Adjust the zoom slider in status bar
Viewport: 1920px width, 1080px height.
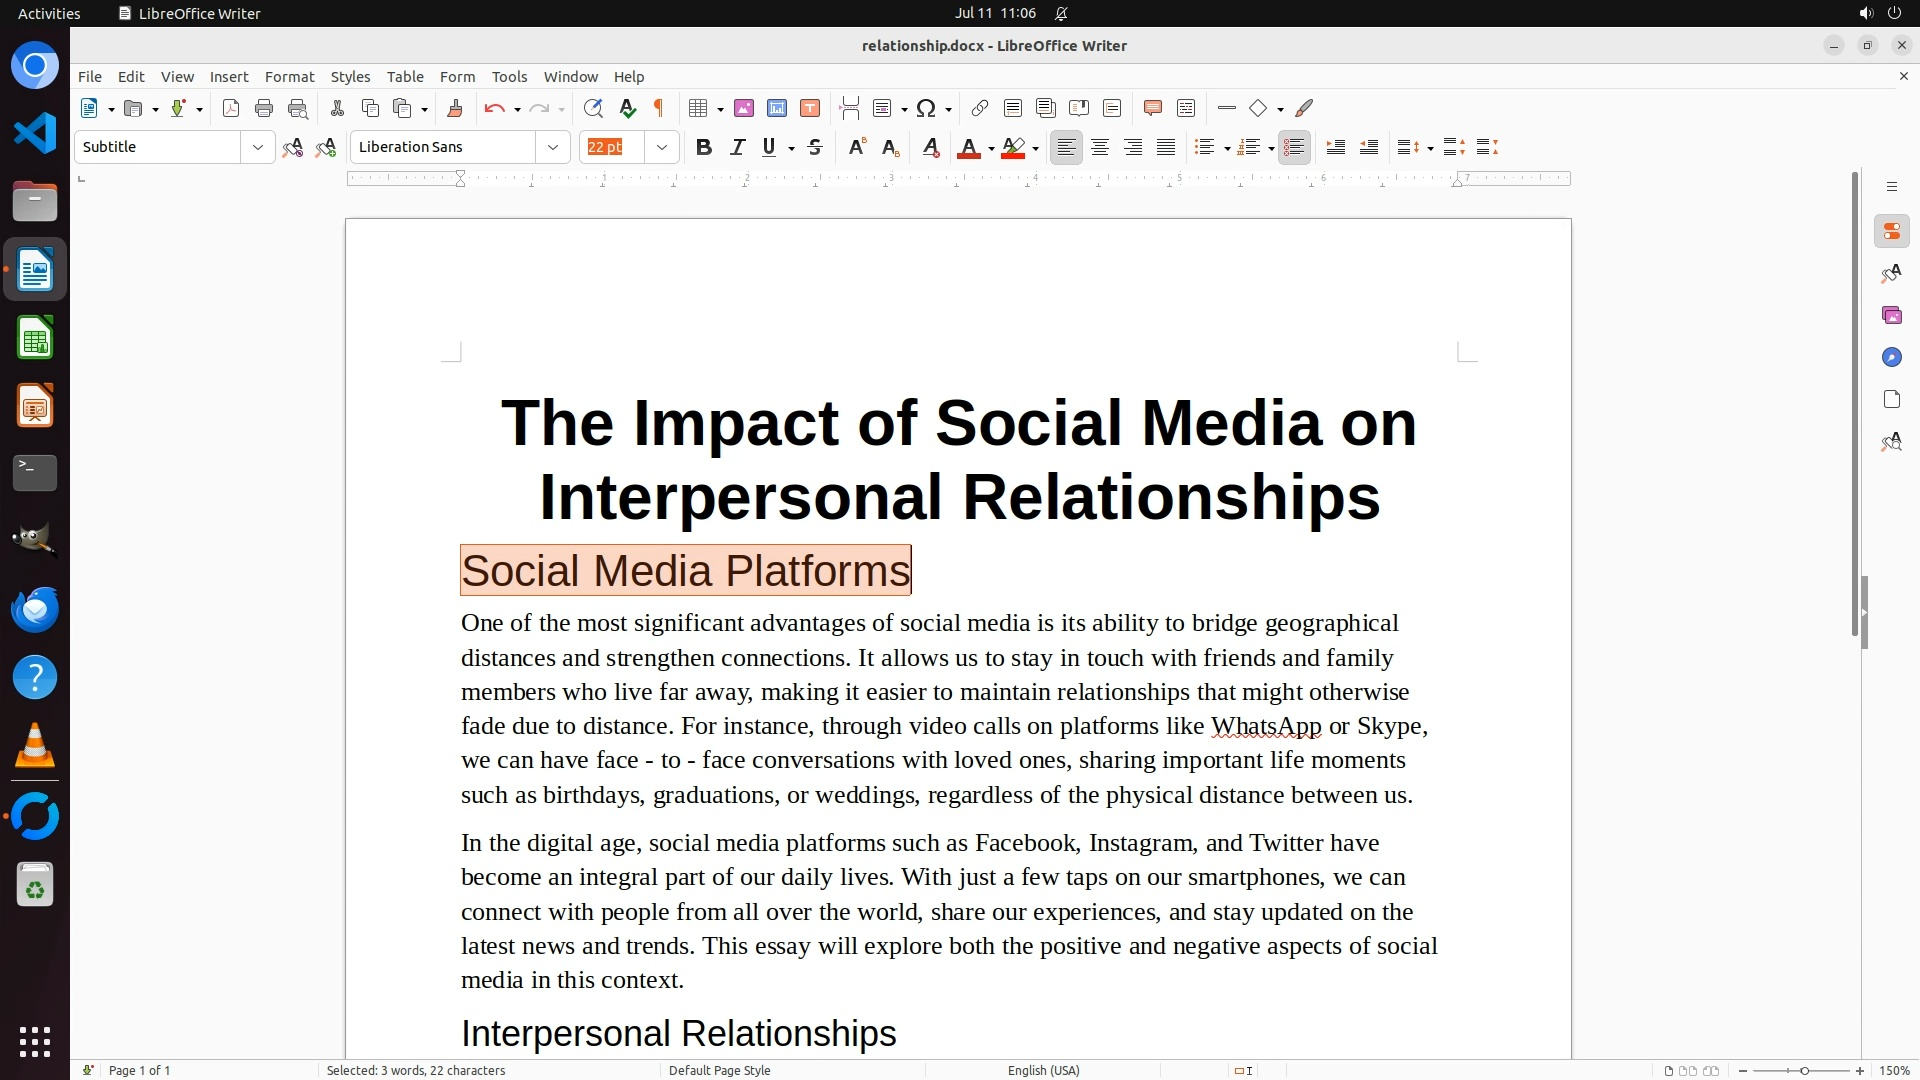pos(1803,1070)
